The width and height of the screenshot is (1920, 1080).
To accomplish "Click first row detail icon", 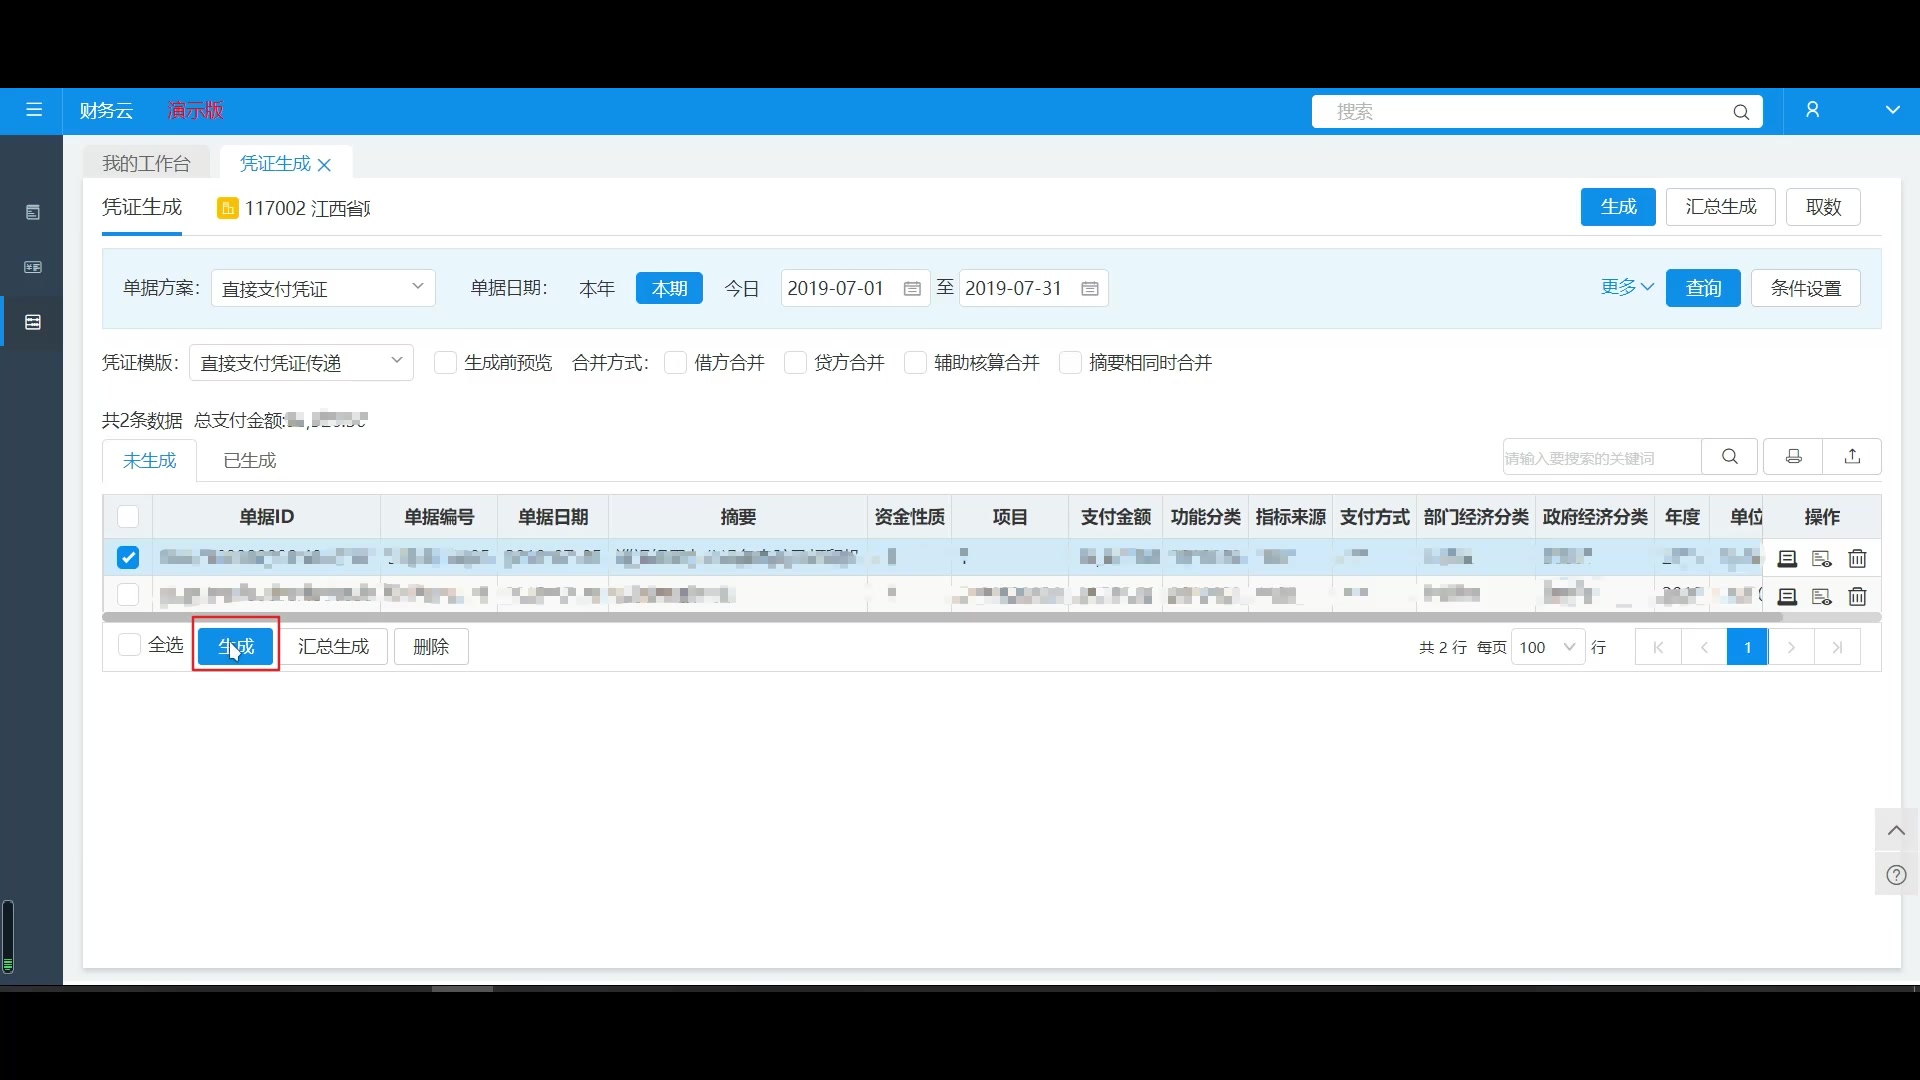I will (x=1822, y=559).
